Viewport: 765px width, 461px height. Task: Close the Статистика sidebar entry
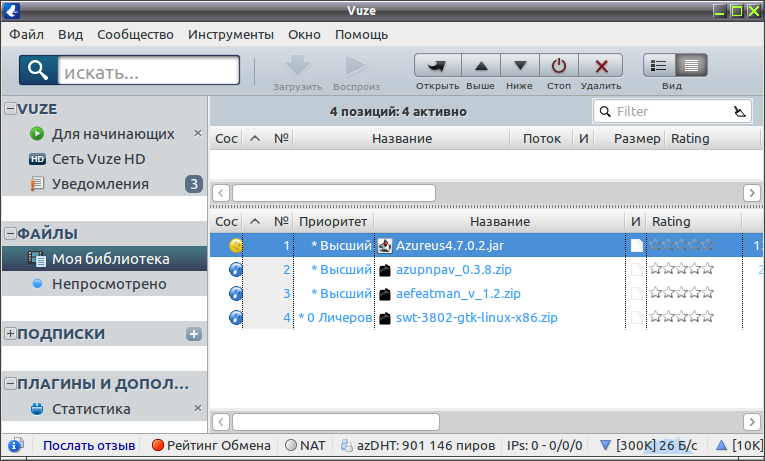click(x=198, y=408)
